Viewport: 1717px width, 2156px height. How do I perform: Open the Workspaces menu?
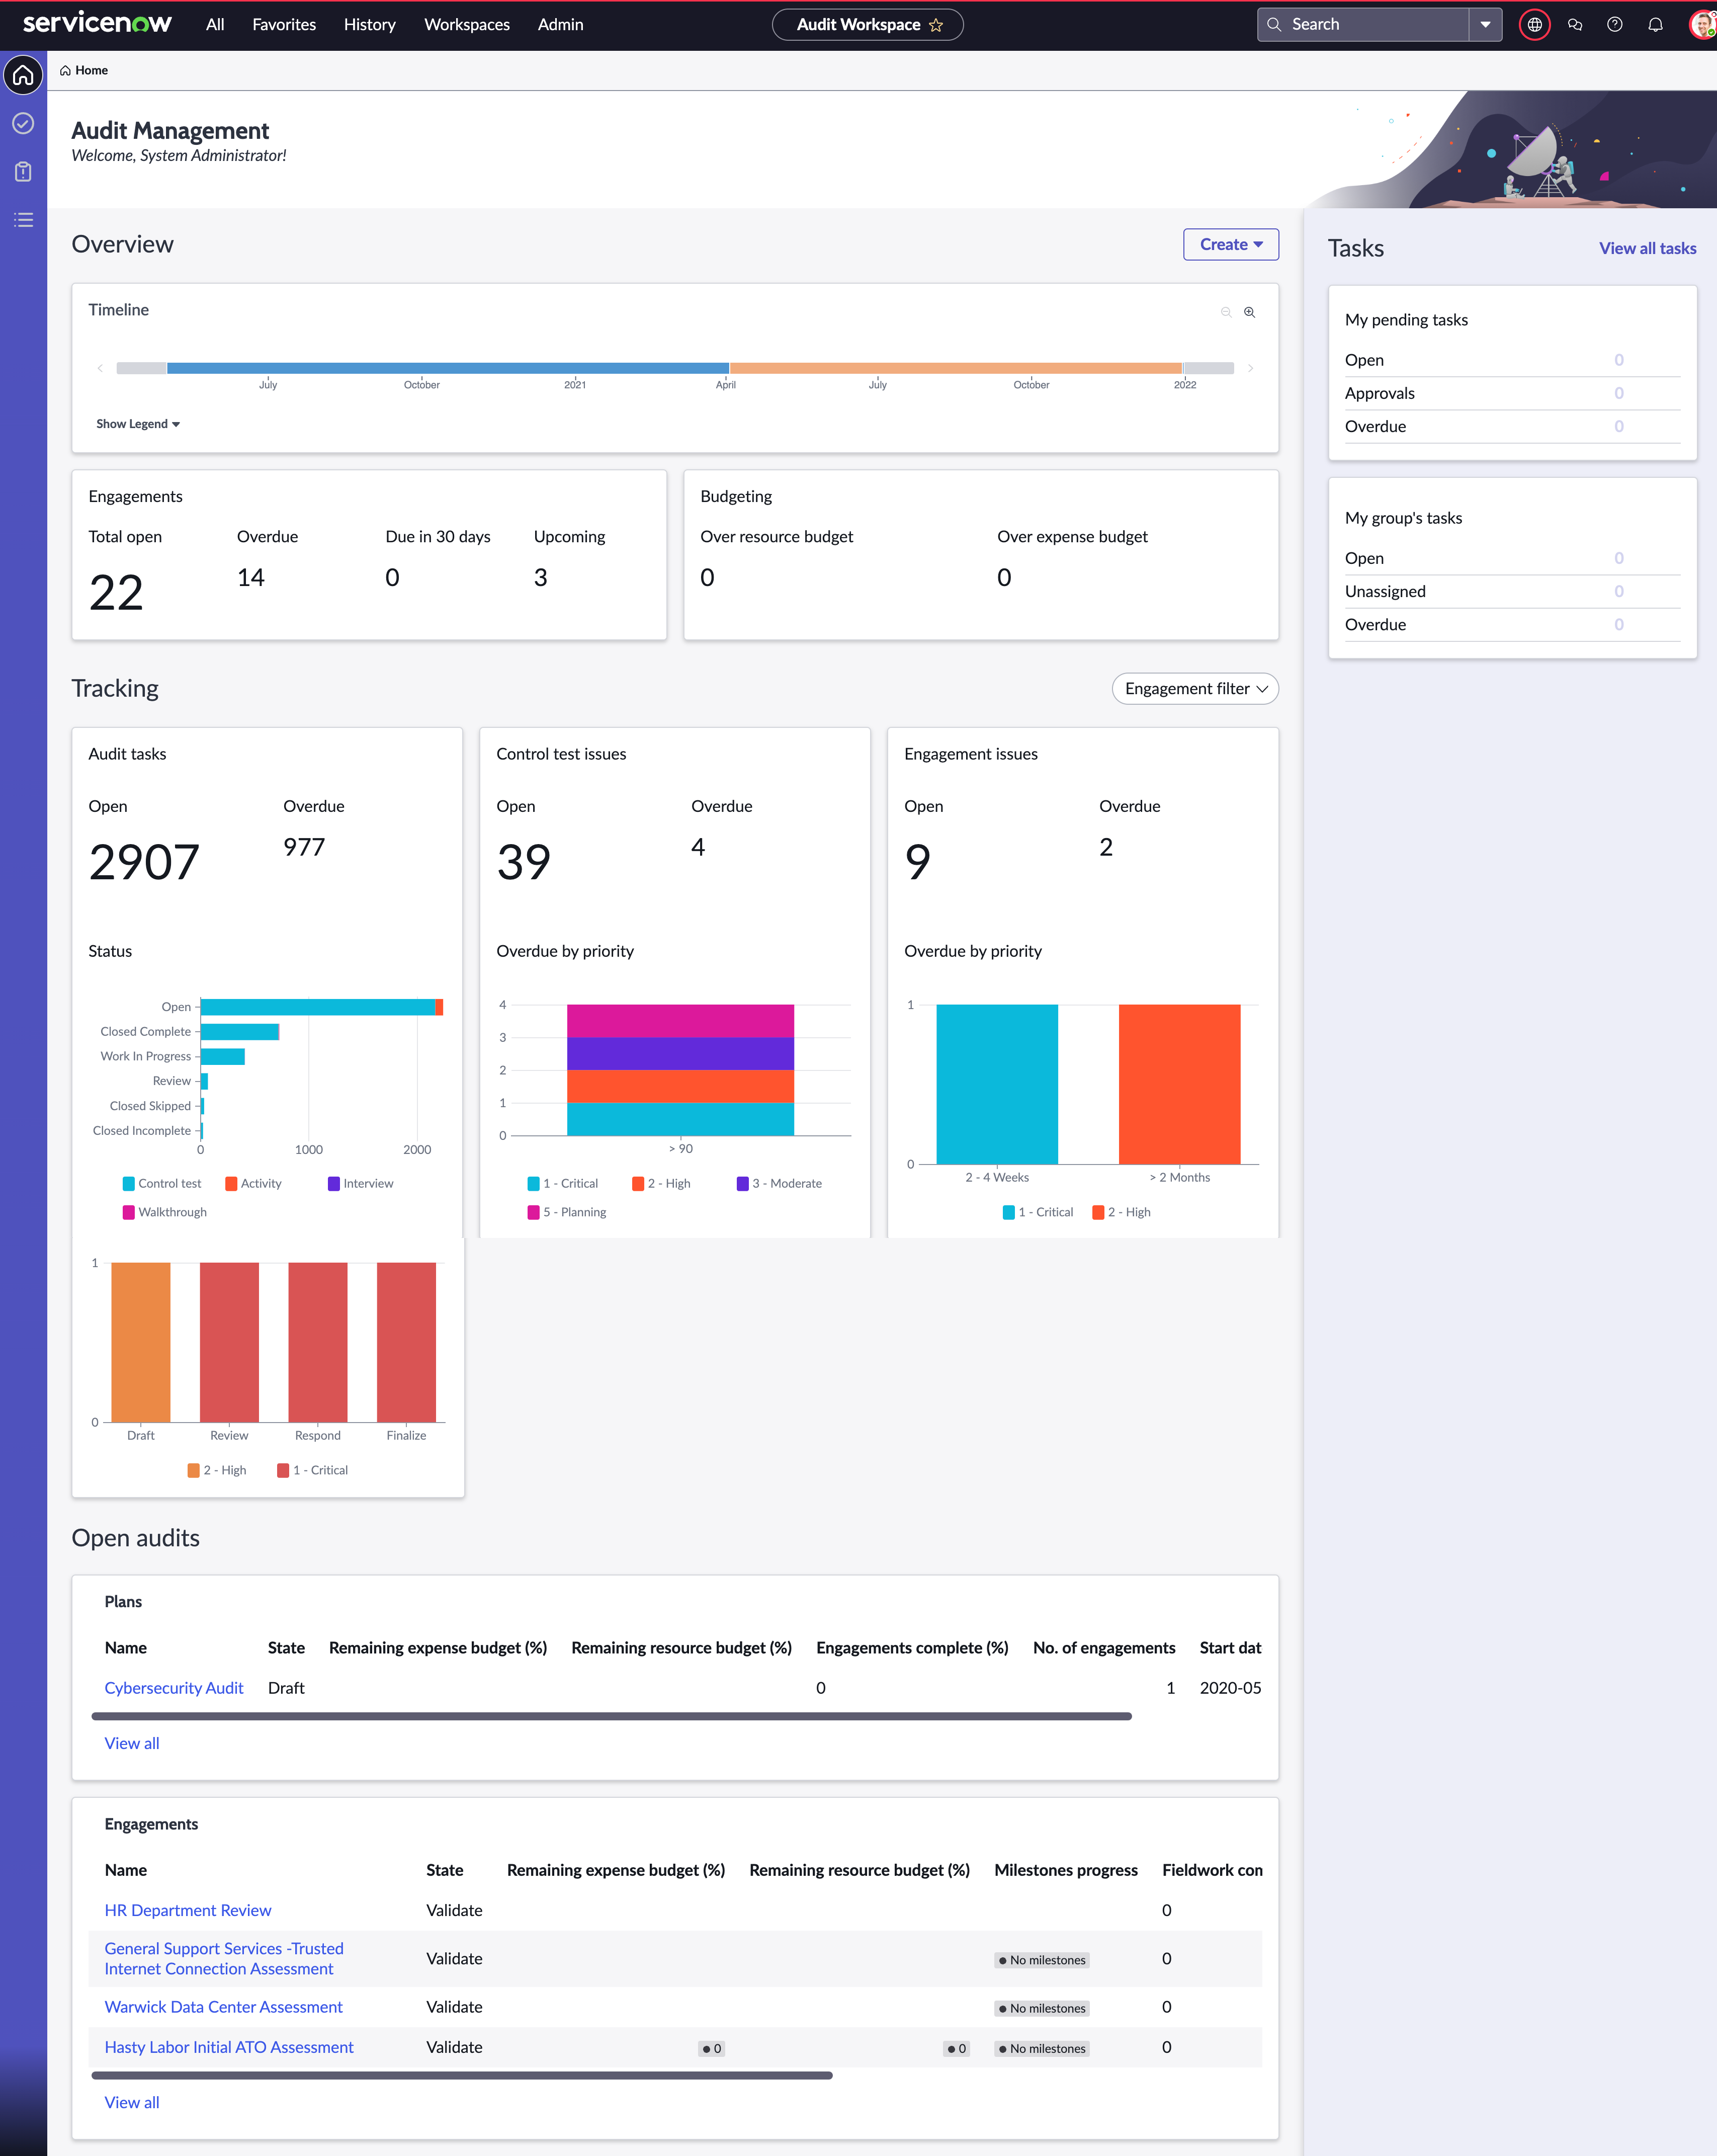click(x=467, y=24)
